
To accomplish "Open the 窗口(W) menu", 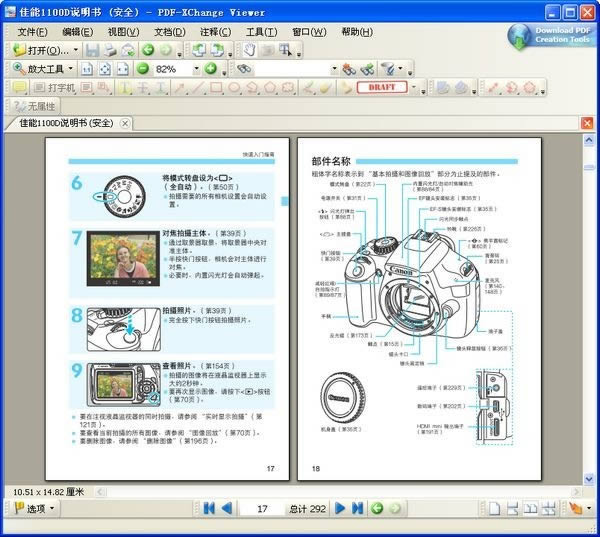I will pos(309,32).
